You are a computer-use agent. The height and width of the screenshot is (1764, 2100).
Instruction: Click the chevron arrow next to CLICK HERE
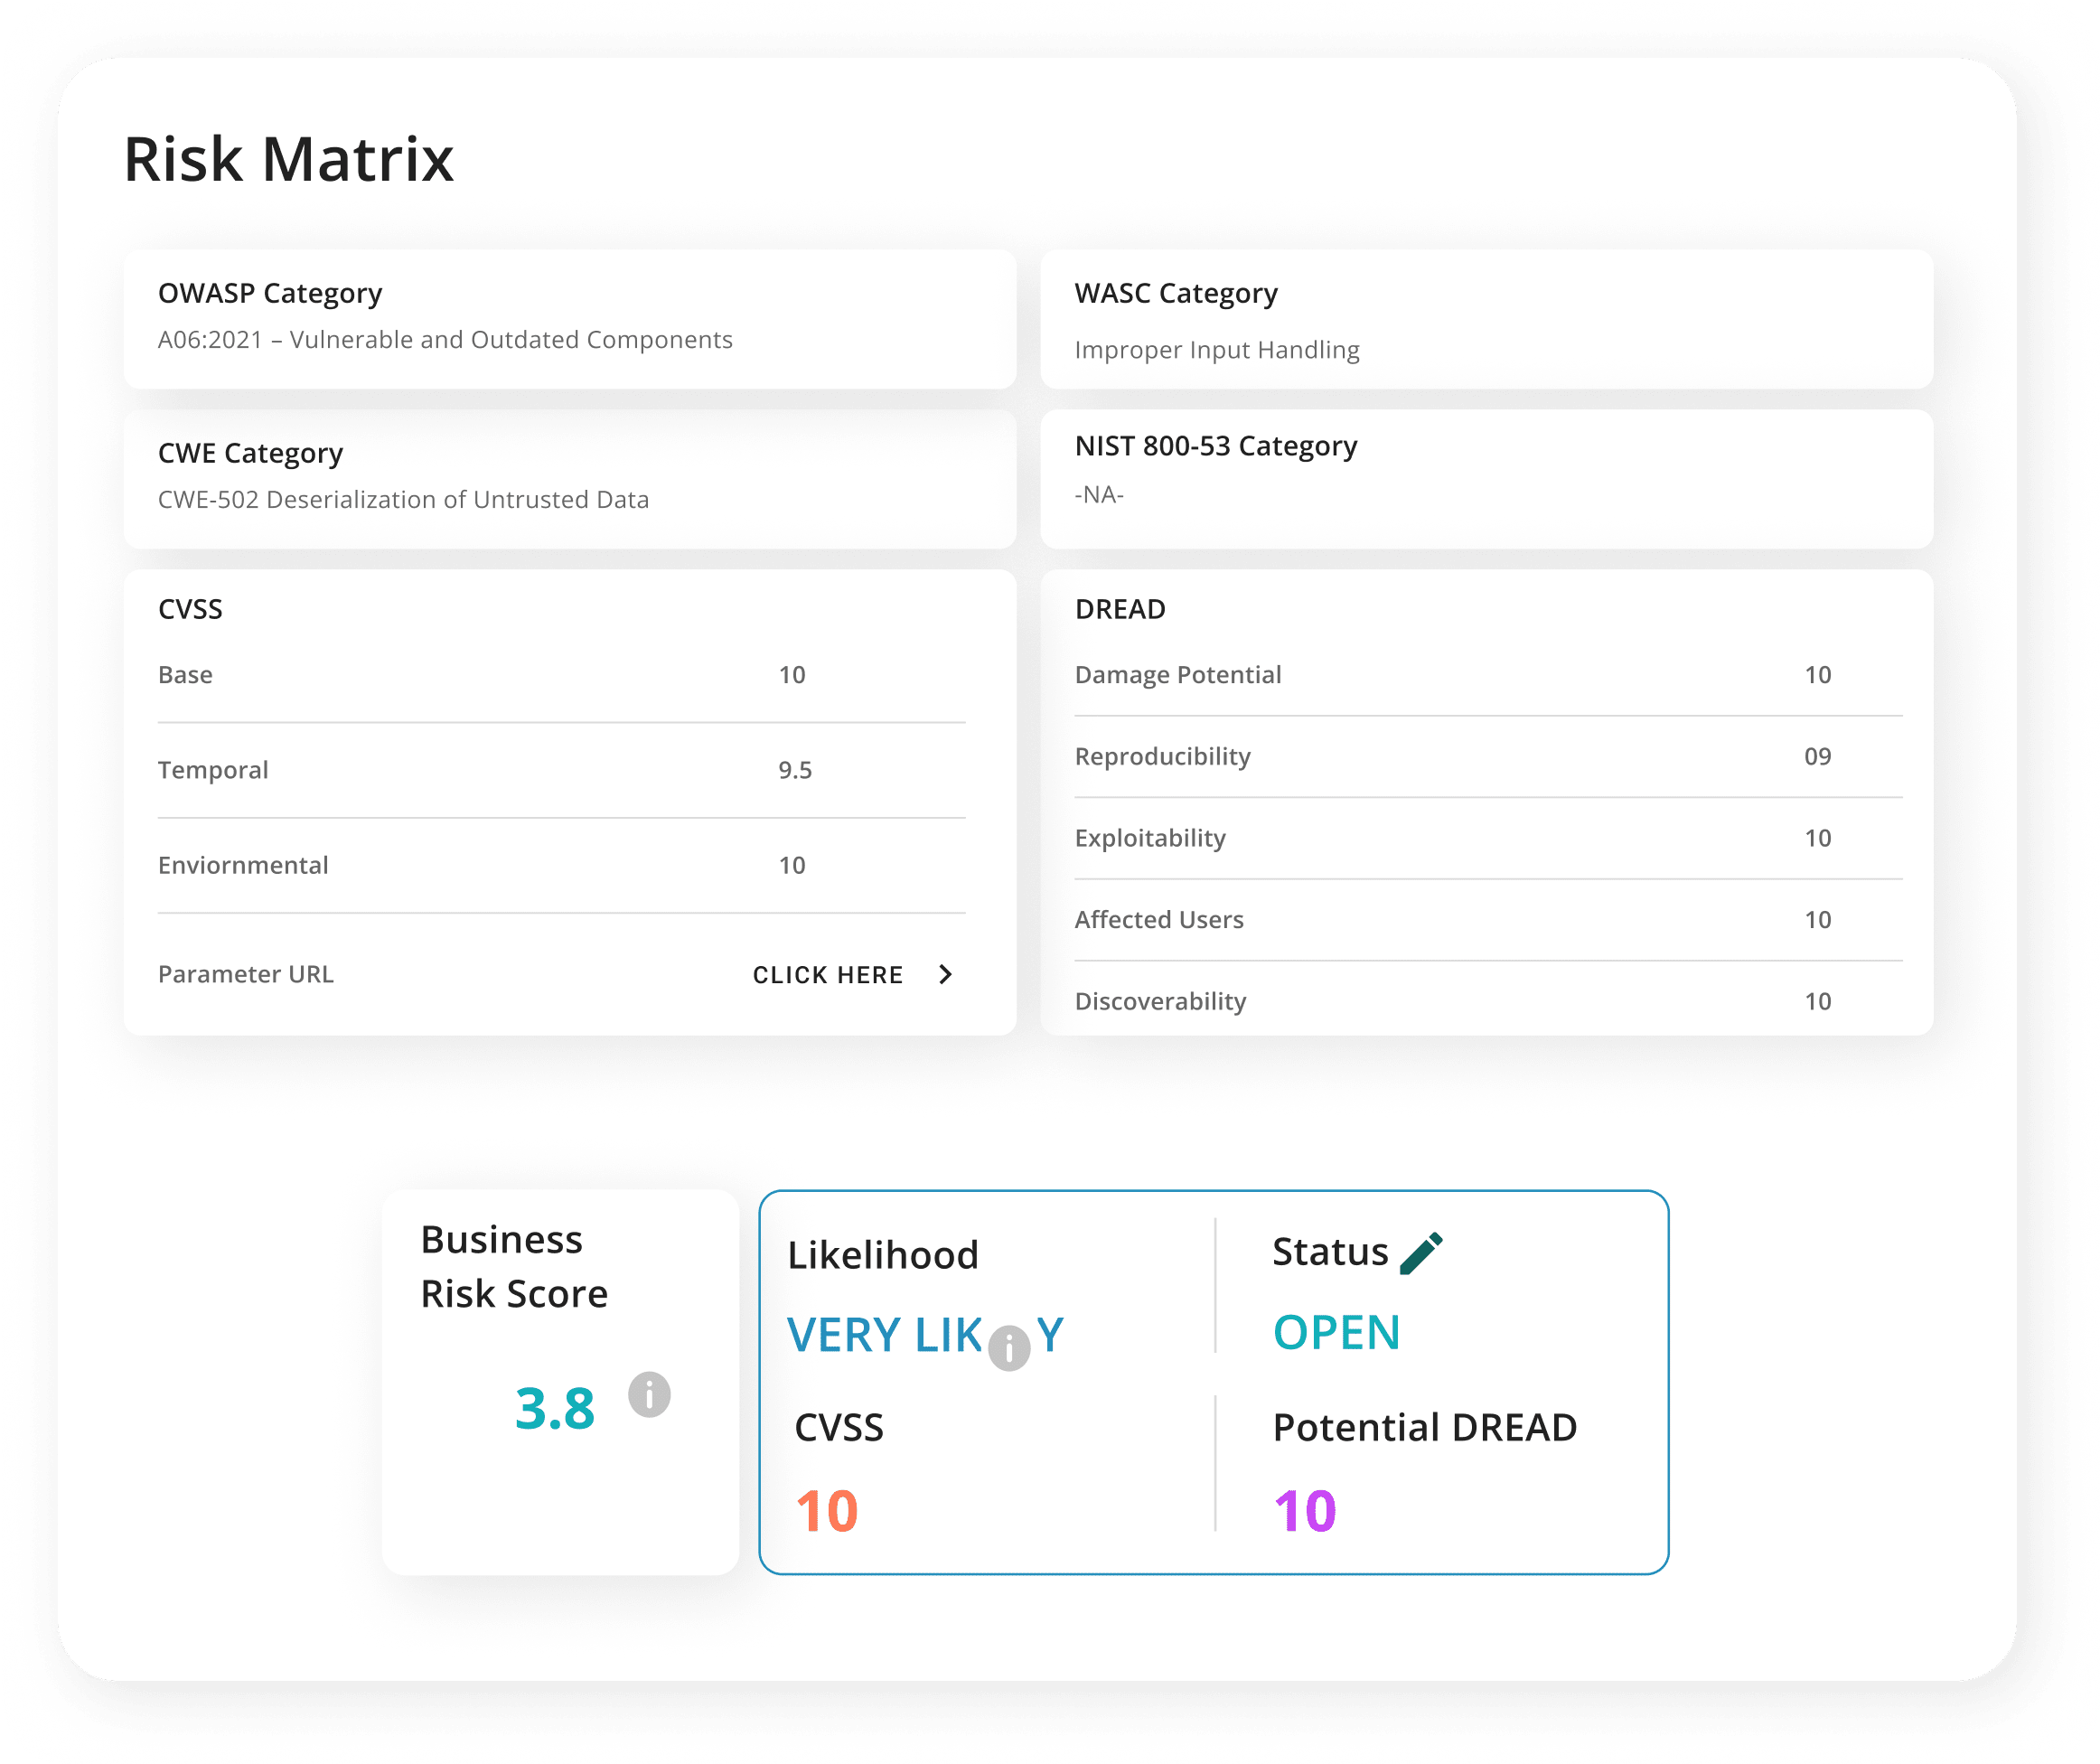pyautogui.click(x=945, y=974)
